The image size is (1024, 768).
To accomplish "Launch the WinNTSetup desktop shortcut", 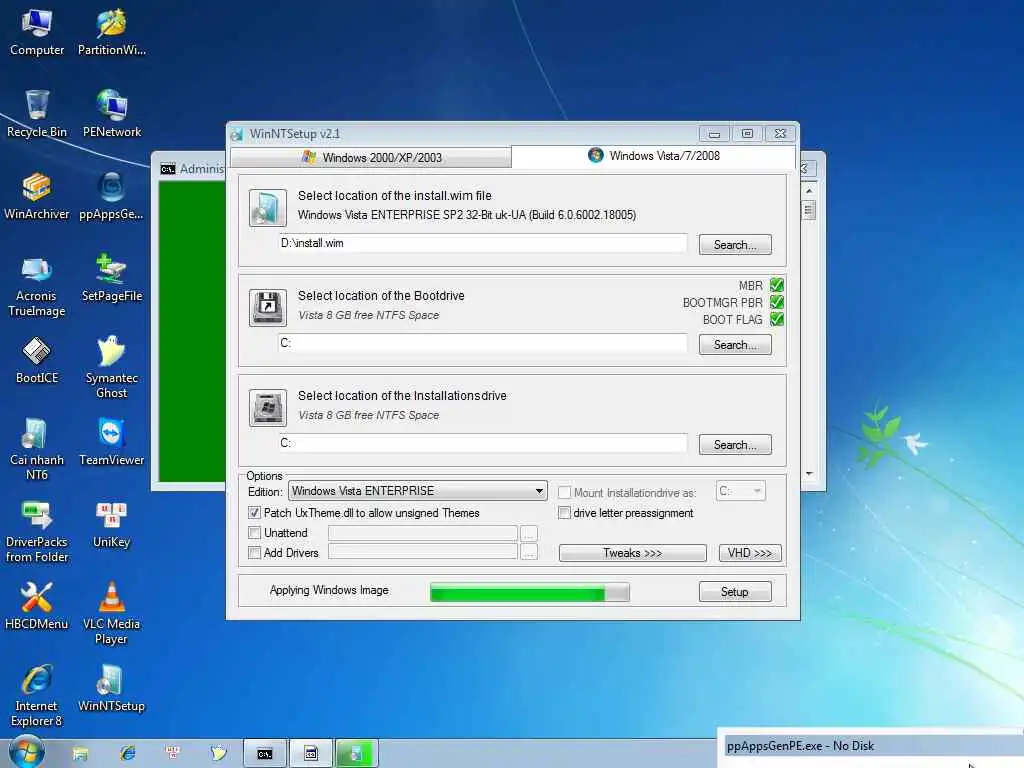I will pyautogui.click(x=112, y=688).
